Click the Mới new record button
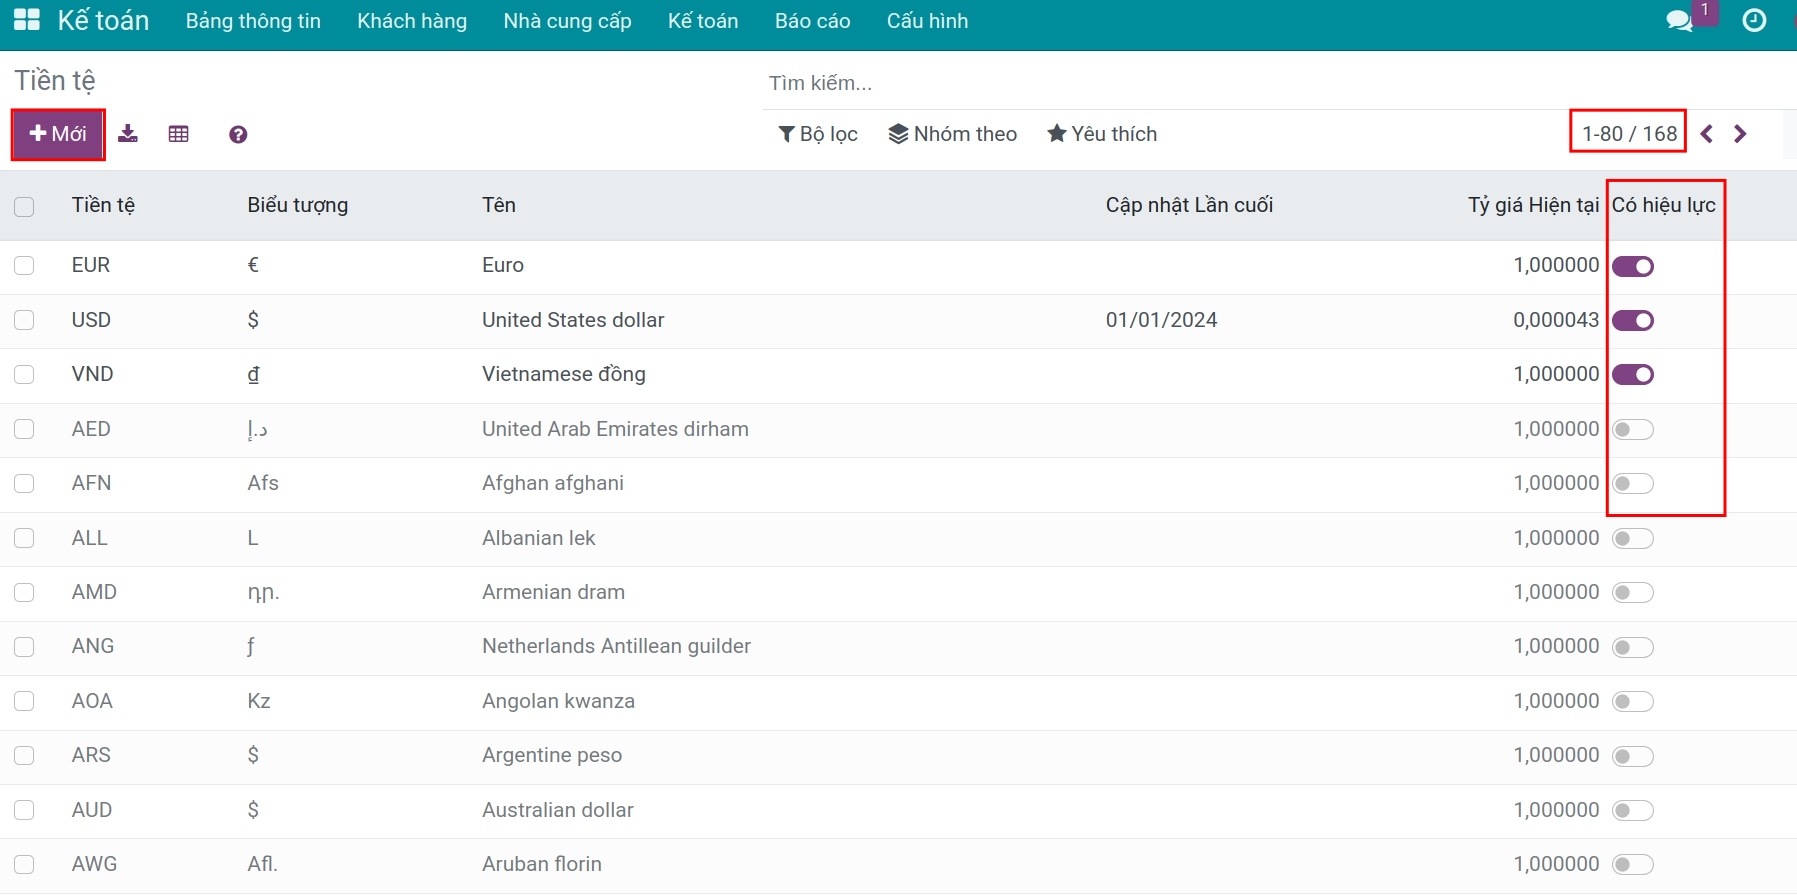 [x=58, y=134]
